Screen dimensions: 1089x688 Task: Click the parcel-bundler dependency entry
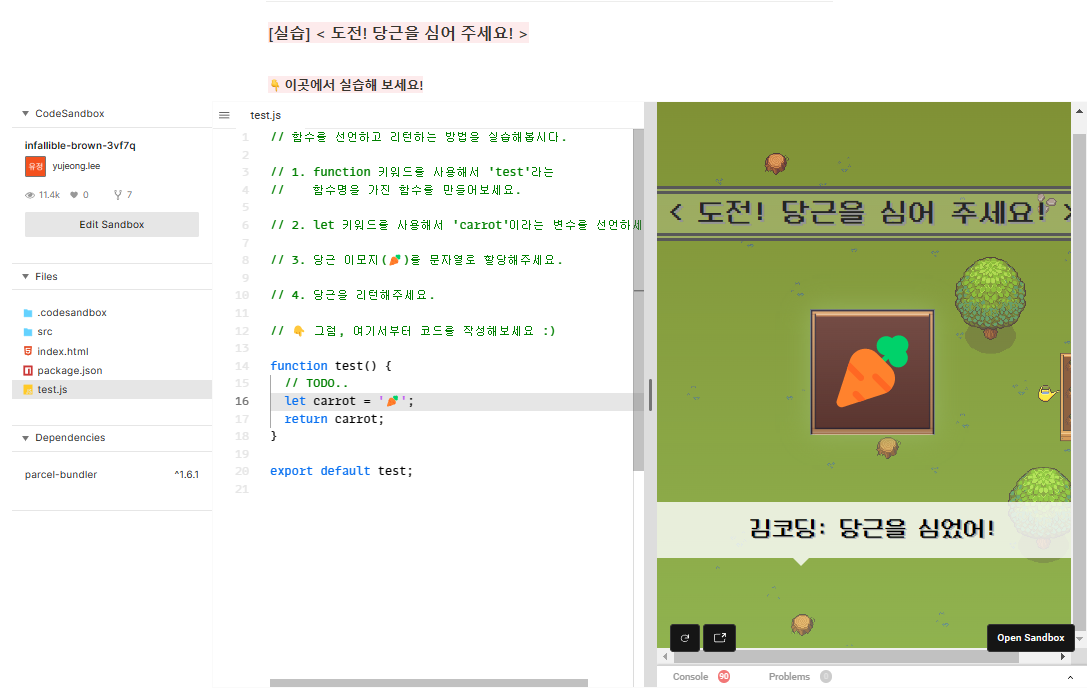click(61, 475)
